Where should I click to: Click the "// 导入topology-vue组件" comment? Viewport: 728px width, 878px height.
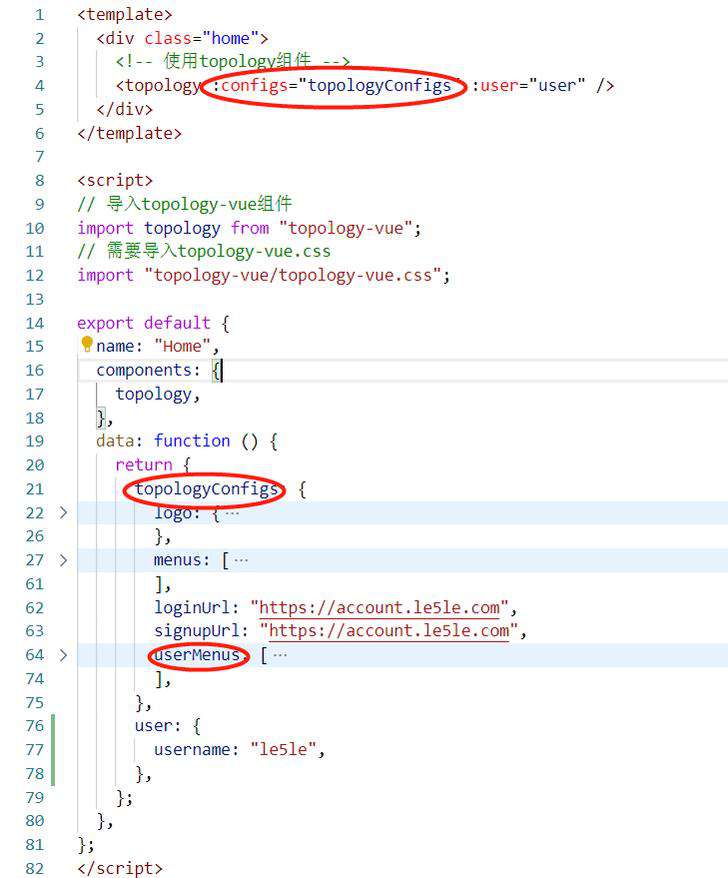point(185,204)
